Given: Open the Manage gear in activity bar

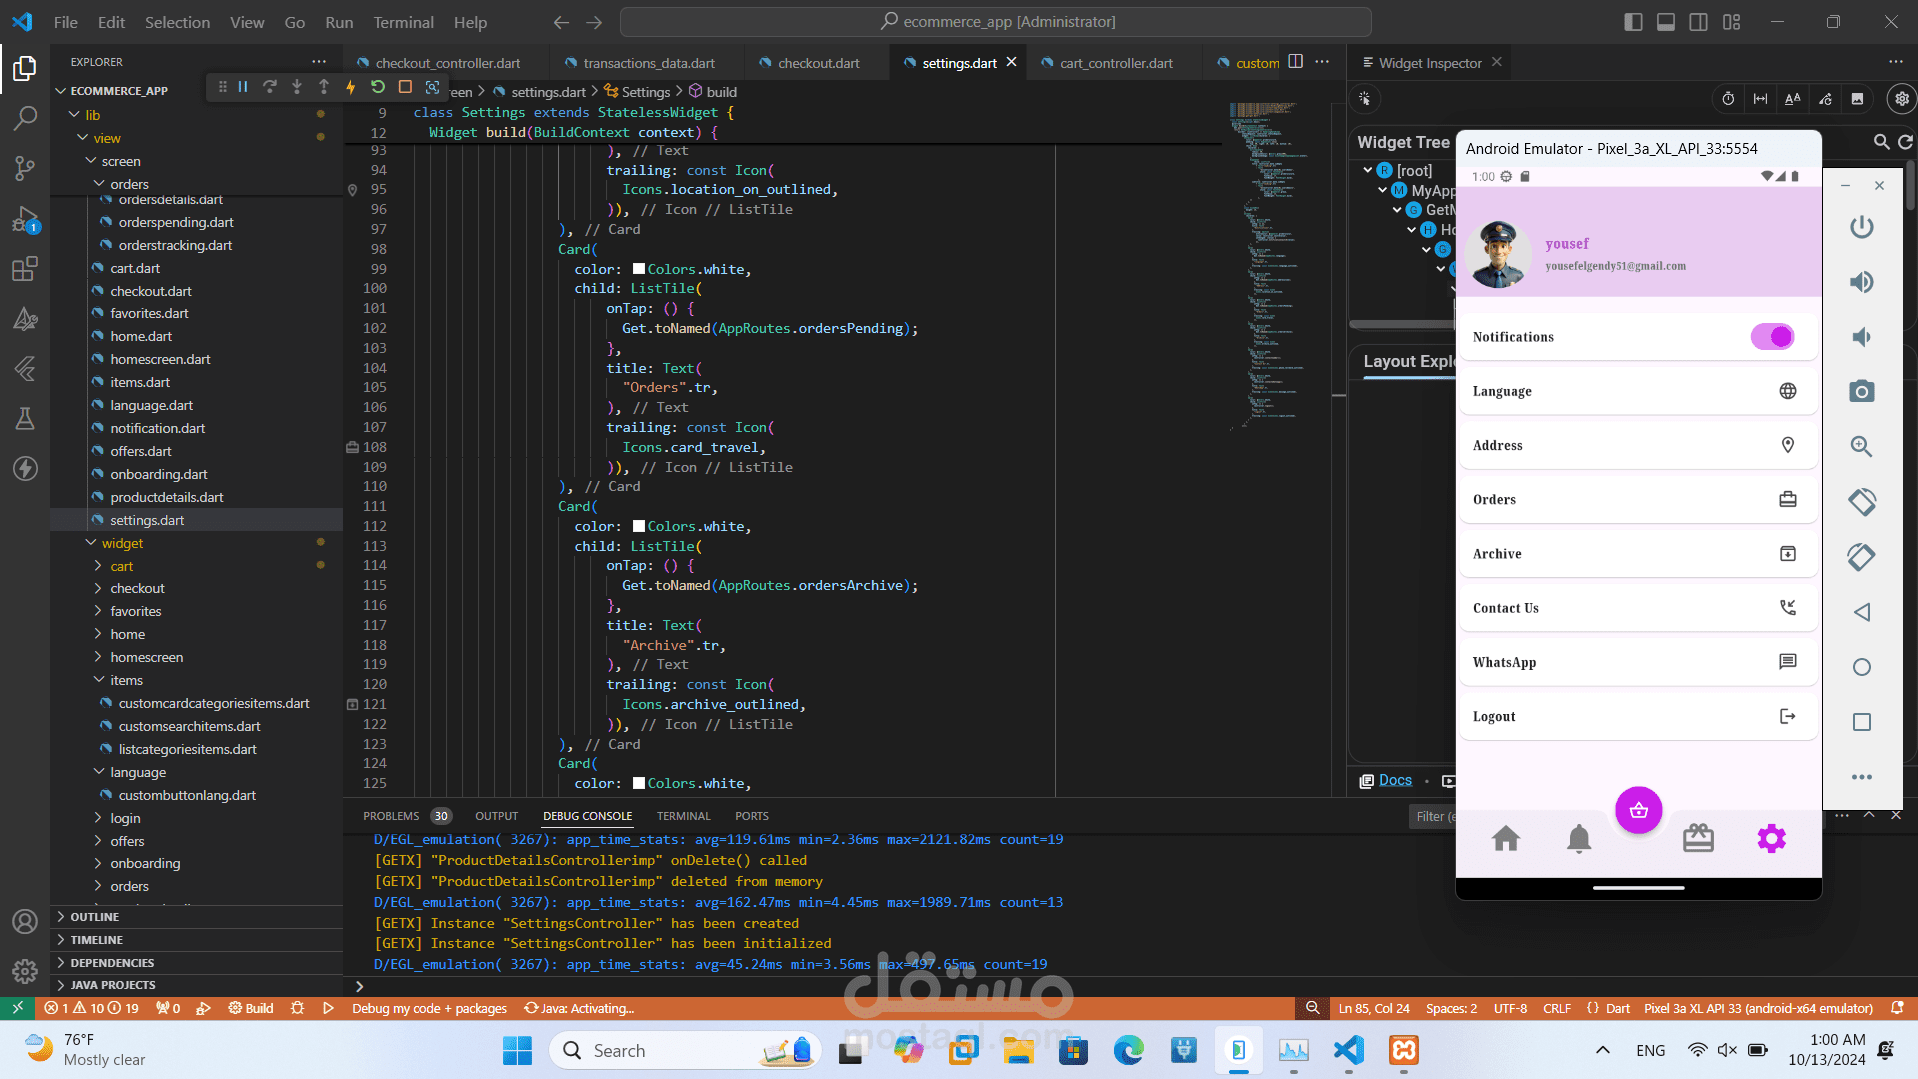Looking at the screenshot, I should (25, 971).
